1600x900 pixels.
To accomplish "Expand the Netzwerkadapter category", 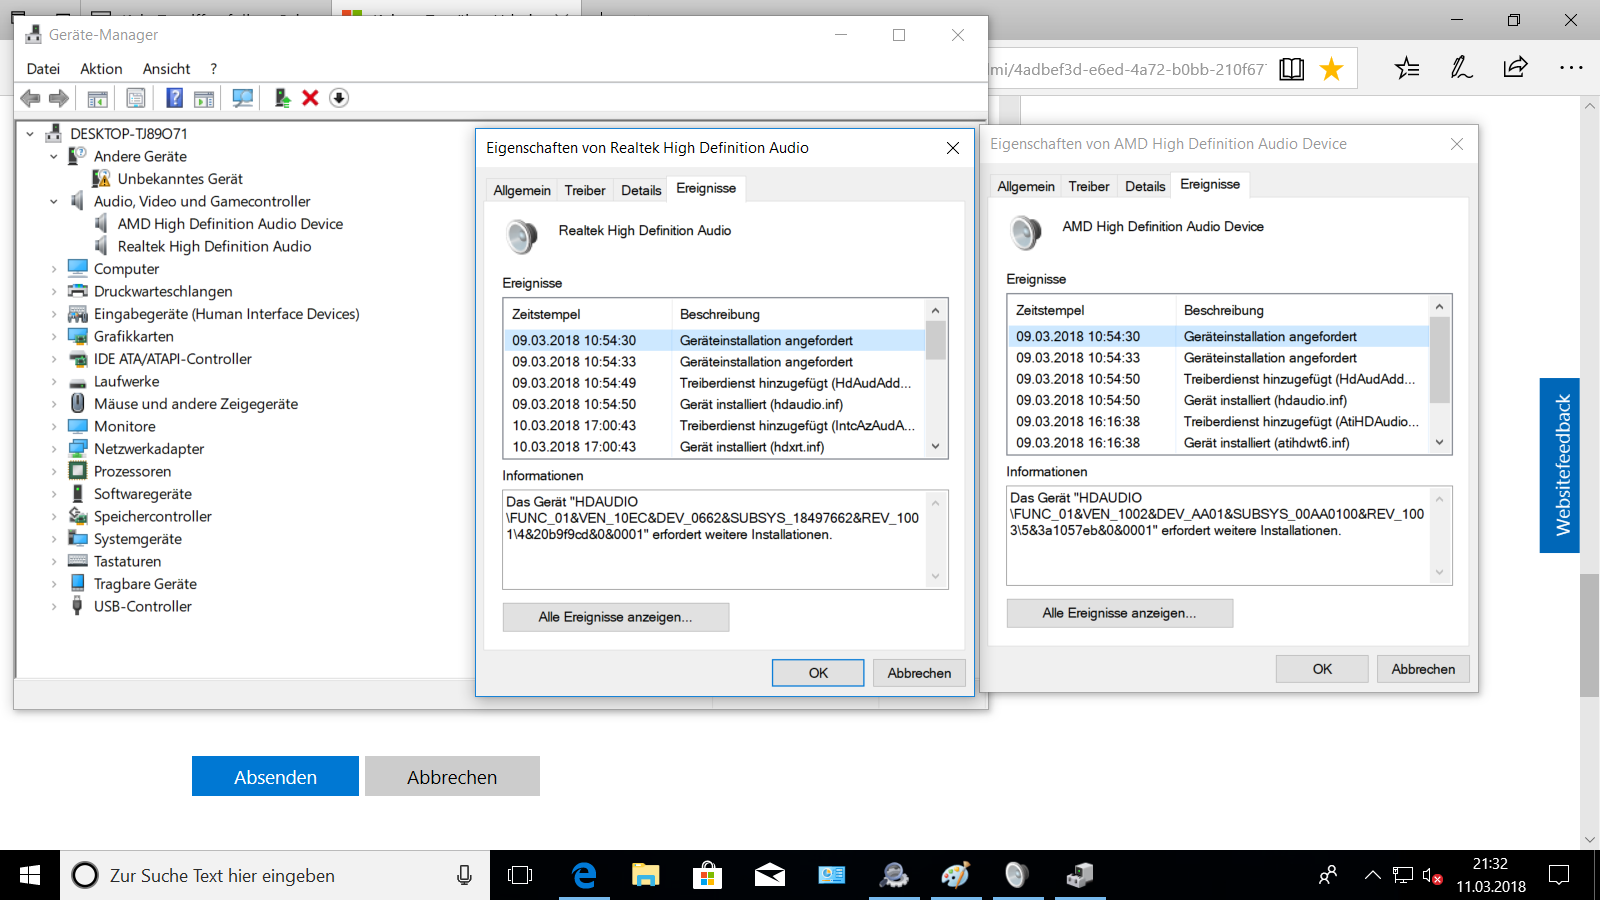I will (x=54, y=449).
